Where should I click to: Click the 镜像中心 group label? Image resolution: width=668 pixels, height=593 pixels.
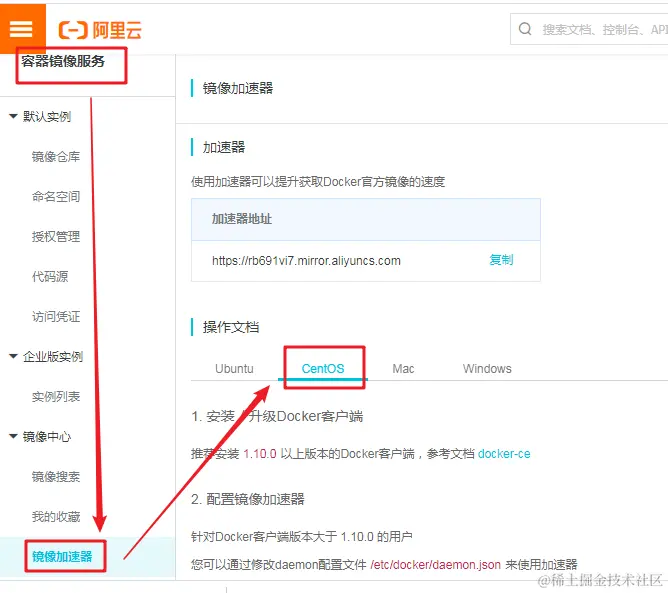pyautogui.click(x=47, y=436)
